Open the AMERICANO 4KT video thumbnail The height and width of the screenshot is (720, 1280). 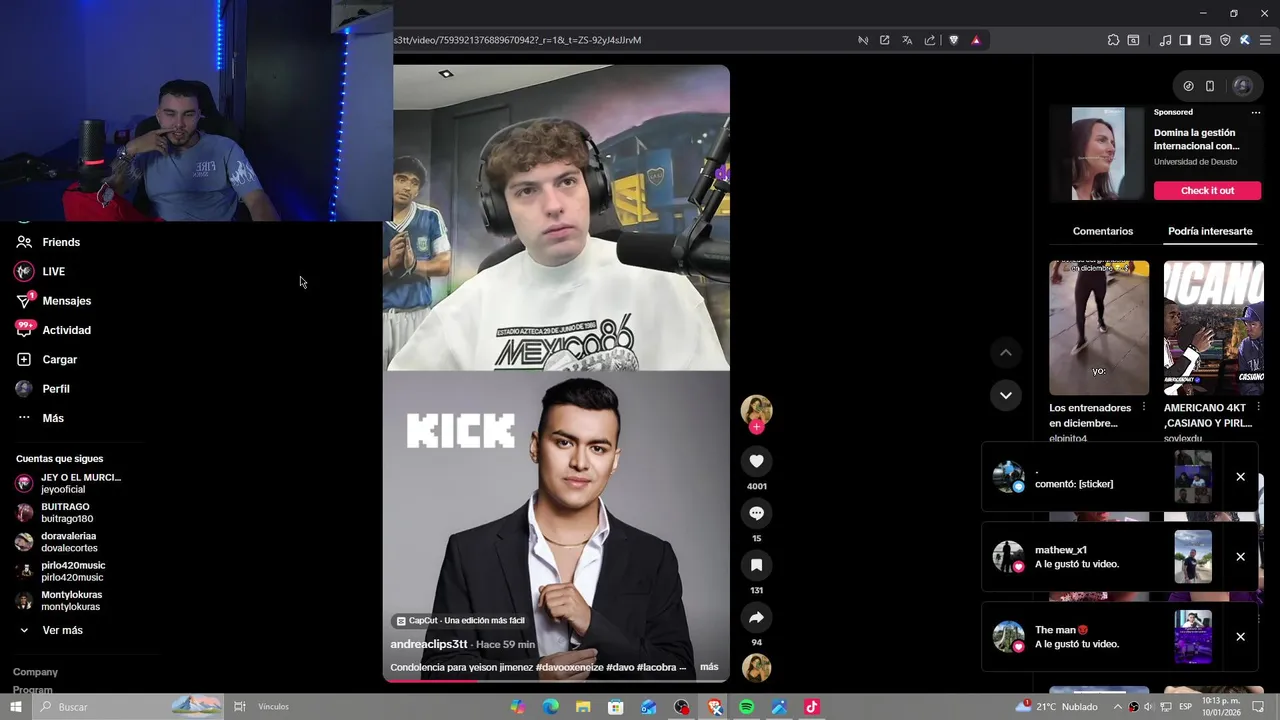[1213, 328]
